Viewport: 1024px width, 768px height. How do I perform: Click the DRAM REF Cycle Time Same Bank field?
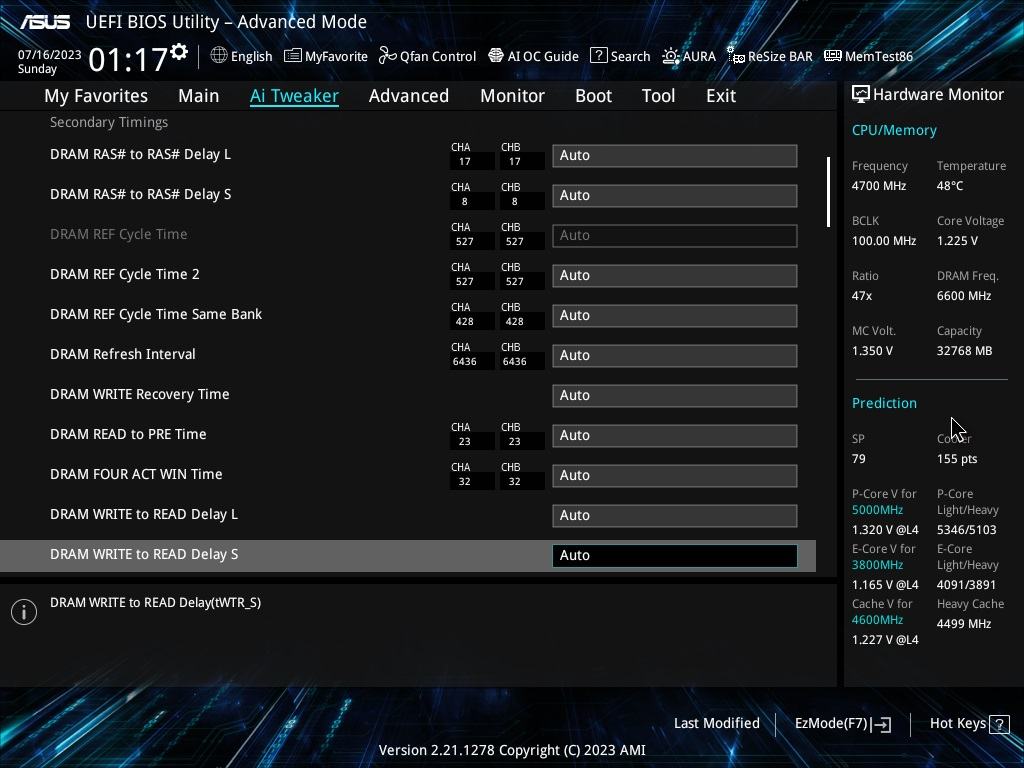(x=675, y=315)
